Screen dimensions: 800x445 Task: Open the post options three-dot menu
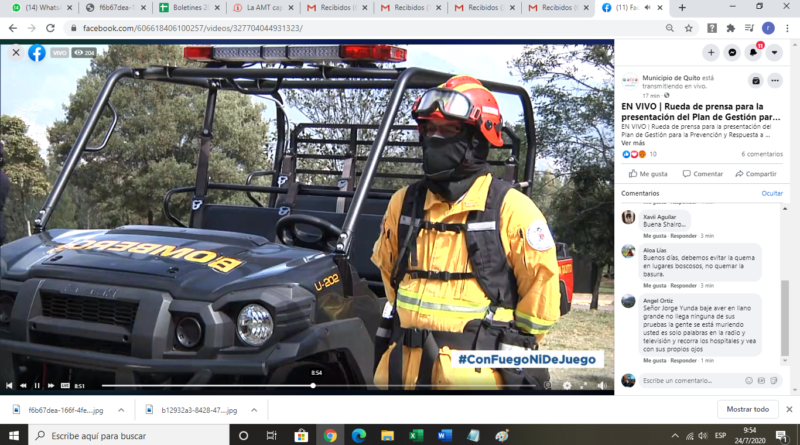pos(775,81)
